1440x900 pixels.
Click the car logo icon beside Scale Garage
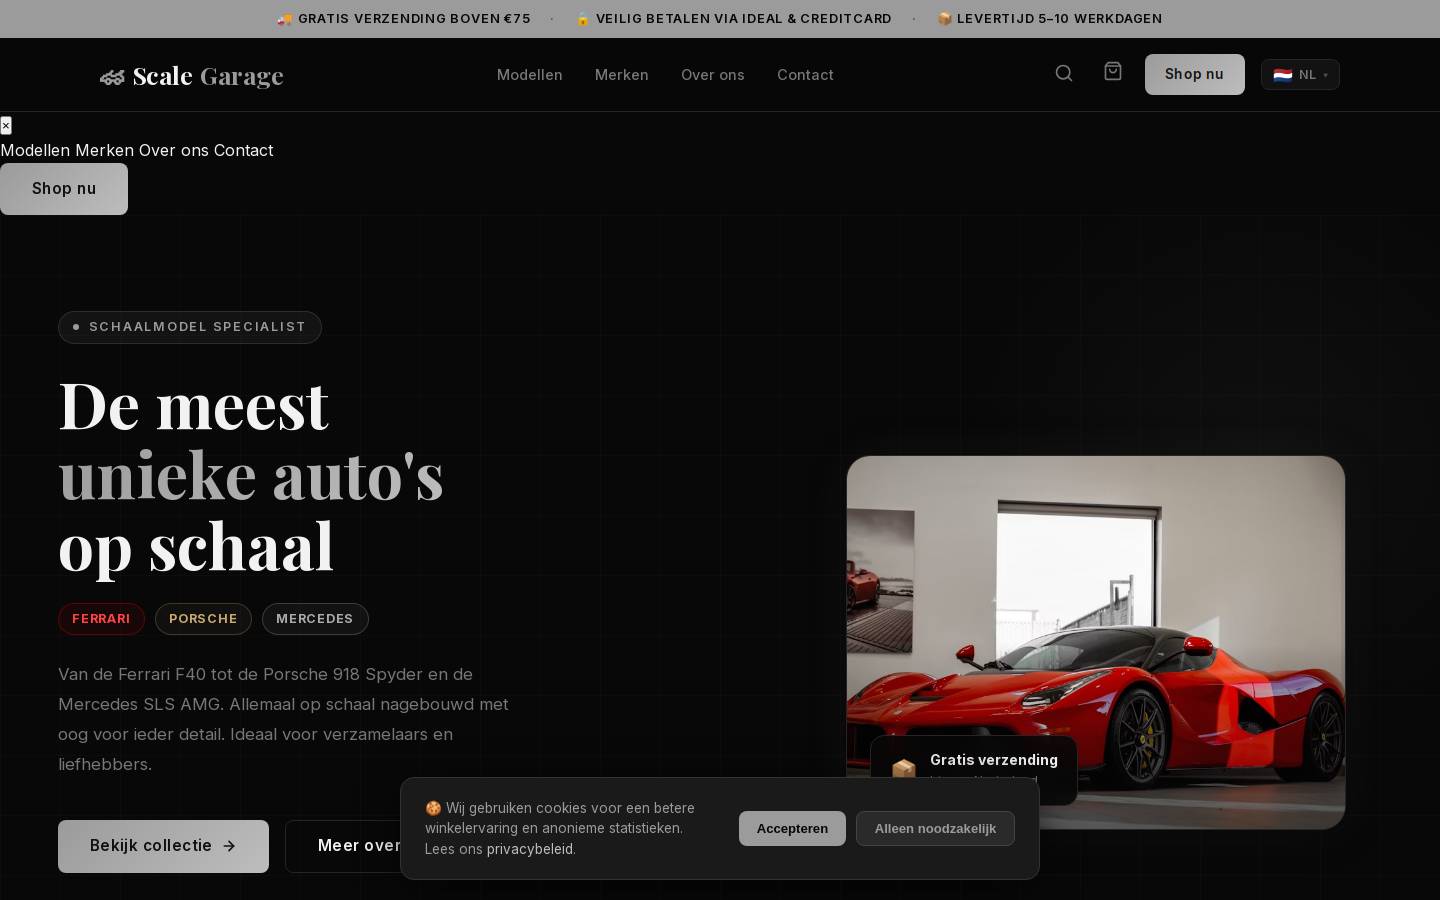[112, 77]
